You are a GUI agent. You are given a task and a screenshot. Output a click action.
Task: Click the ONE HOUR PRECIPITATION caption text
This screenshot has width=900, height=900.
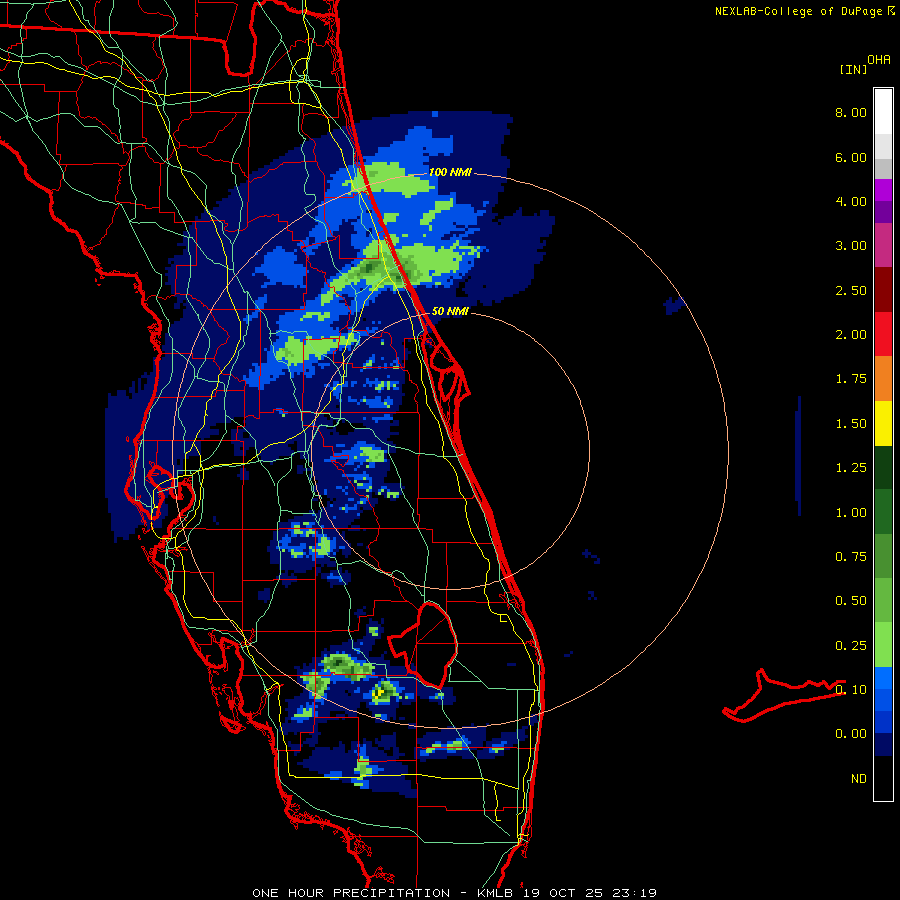(x=351, y=893)
